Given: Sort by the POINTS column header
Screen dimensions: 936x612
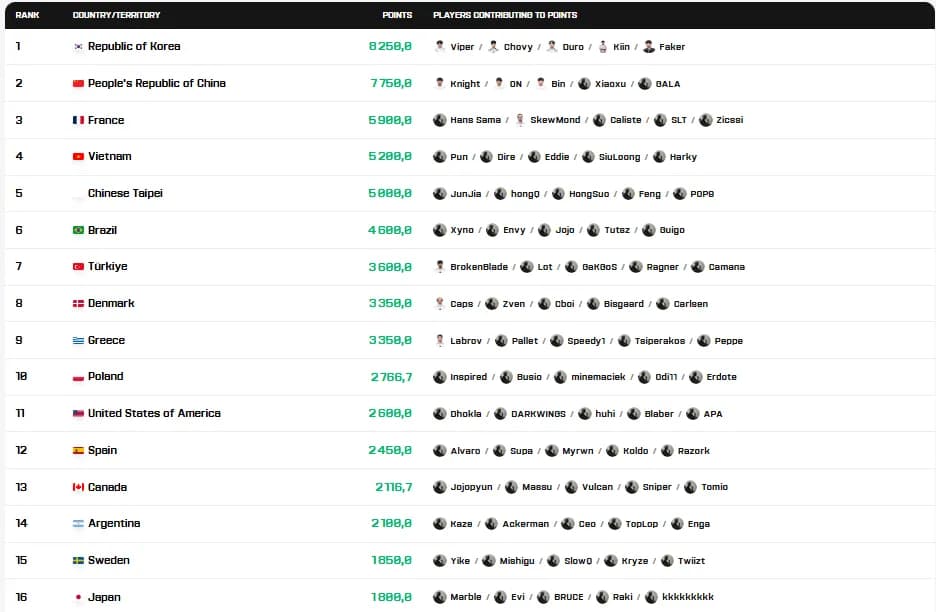Looking at the screenshot, I should tap(397, 15).
